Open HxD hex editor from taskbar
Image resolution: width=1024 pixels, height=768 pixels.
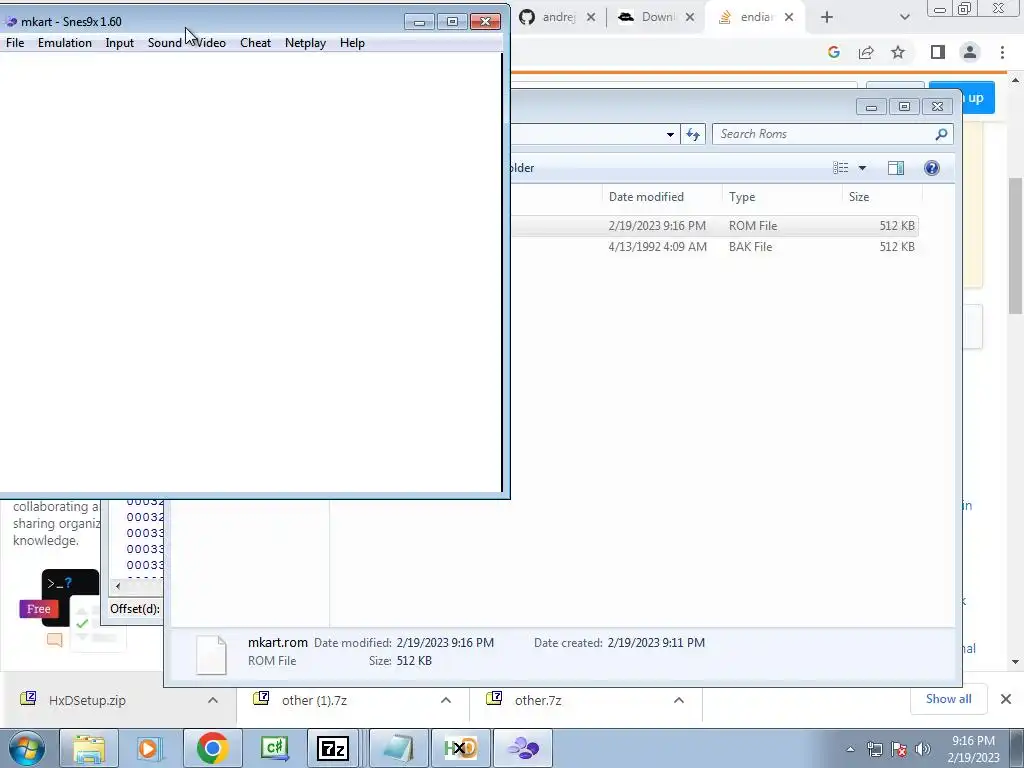click(x=461, y=748)
